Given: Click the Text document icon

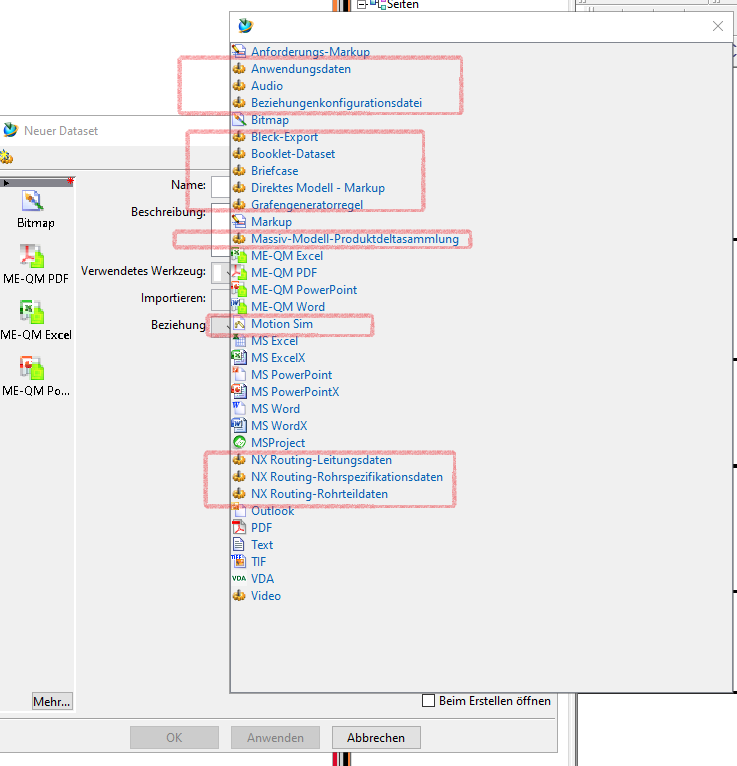Looking at the screenshot, I should click(239, 545).
